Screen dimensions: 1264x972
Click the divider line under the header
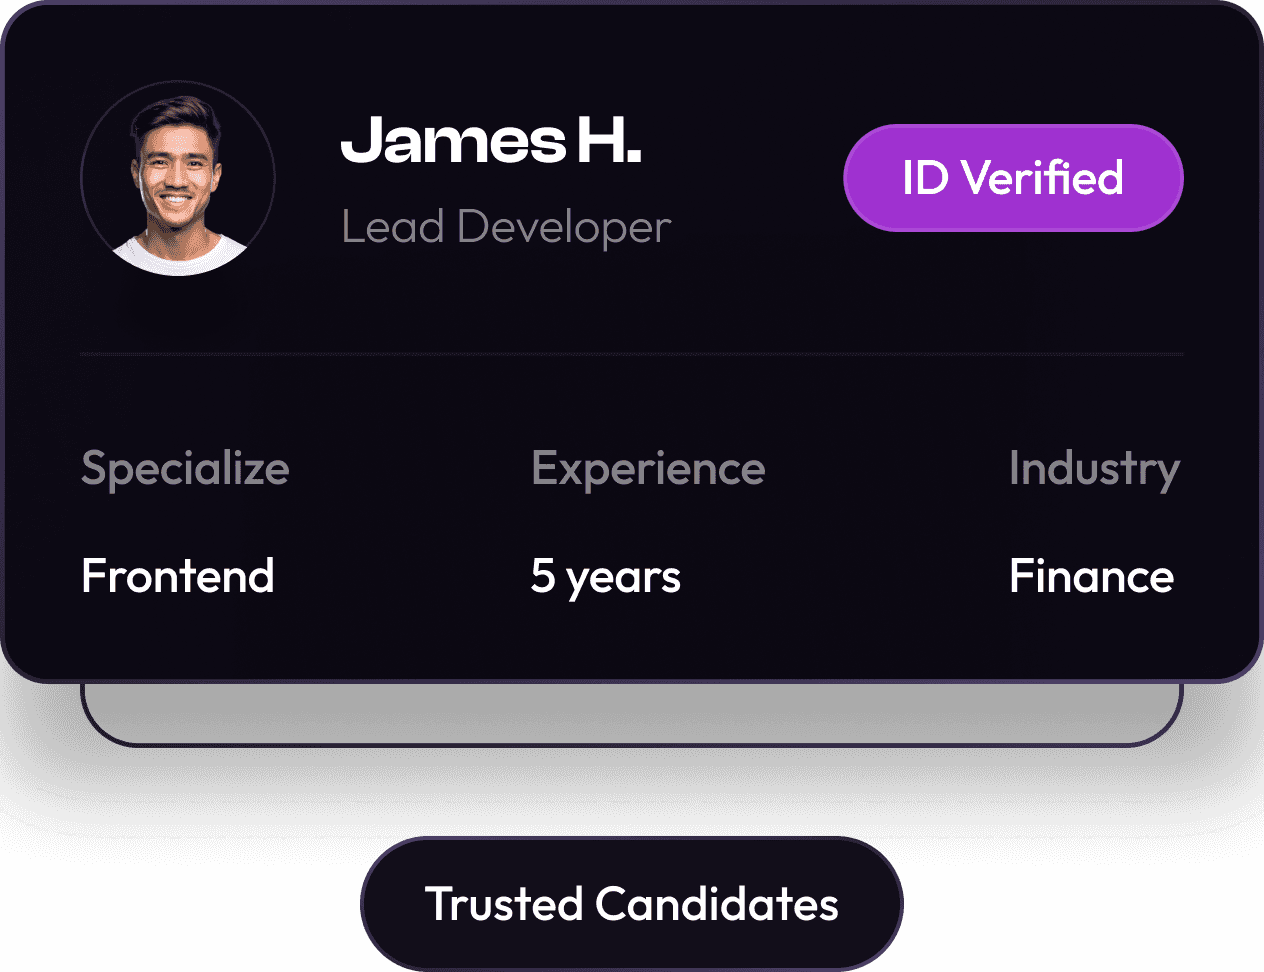(631, 354)
